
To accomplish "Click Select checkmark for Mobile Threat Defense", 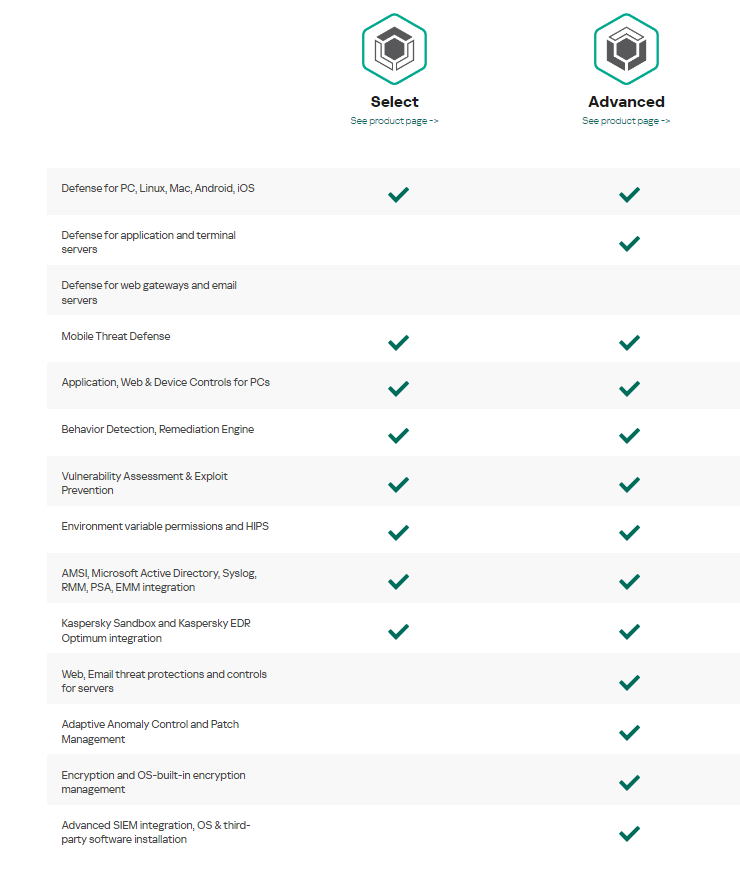I will click(398, 342).
